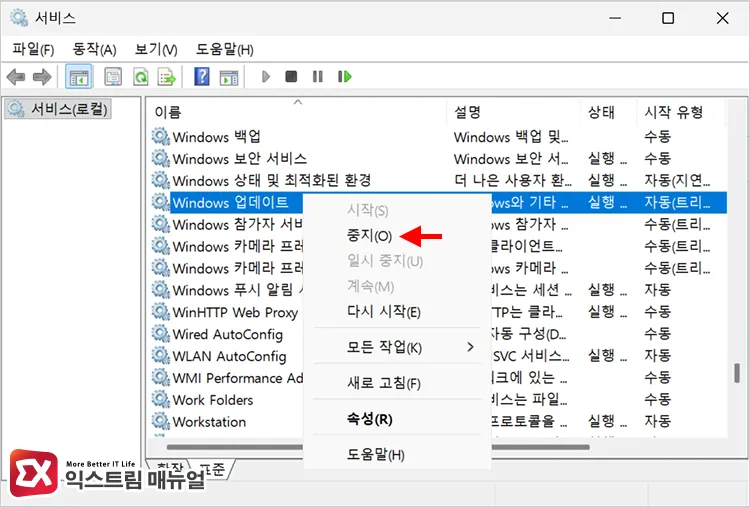Open the 파일(F) menu
Screen dimensions: 750x507
point(33,49)
